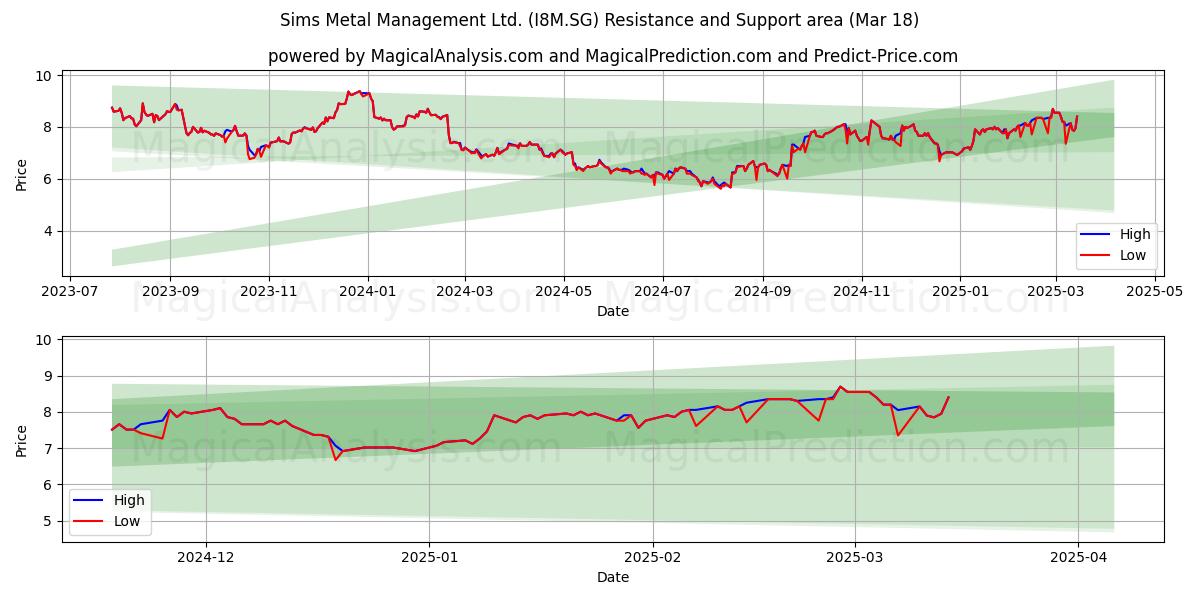
Task: Click the '2025-01' tick label in bottom chart
Action: click(430, 558)
